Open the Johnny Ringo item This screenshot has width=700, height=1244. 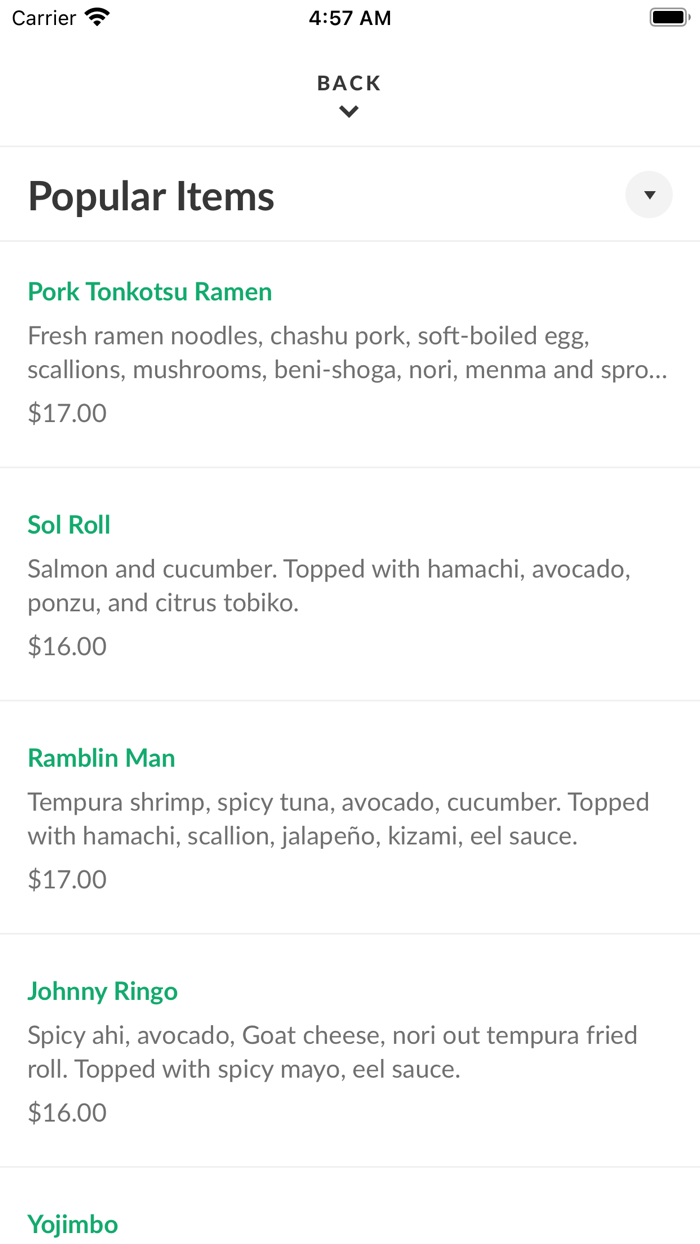coord(102,990)
